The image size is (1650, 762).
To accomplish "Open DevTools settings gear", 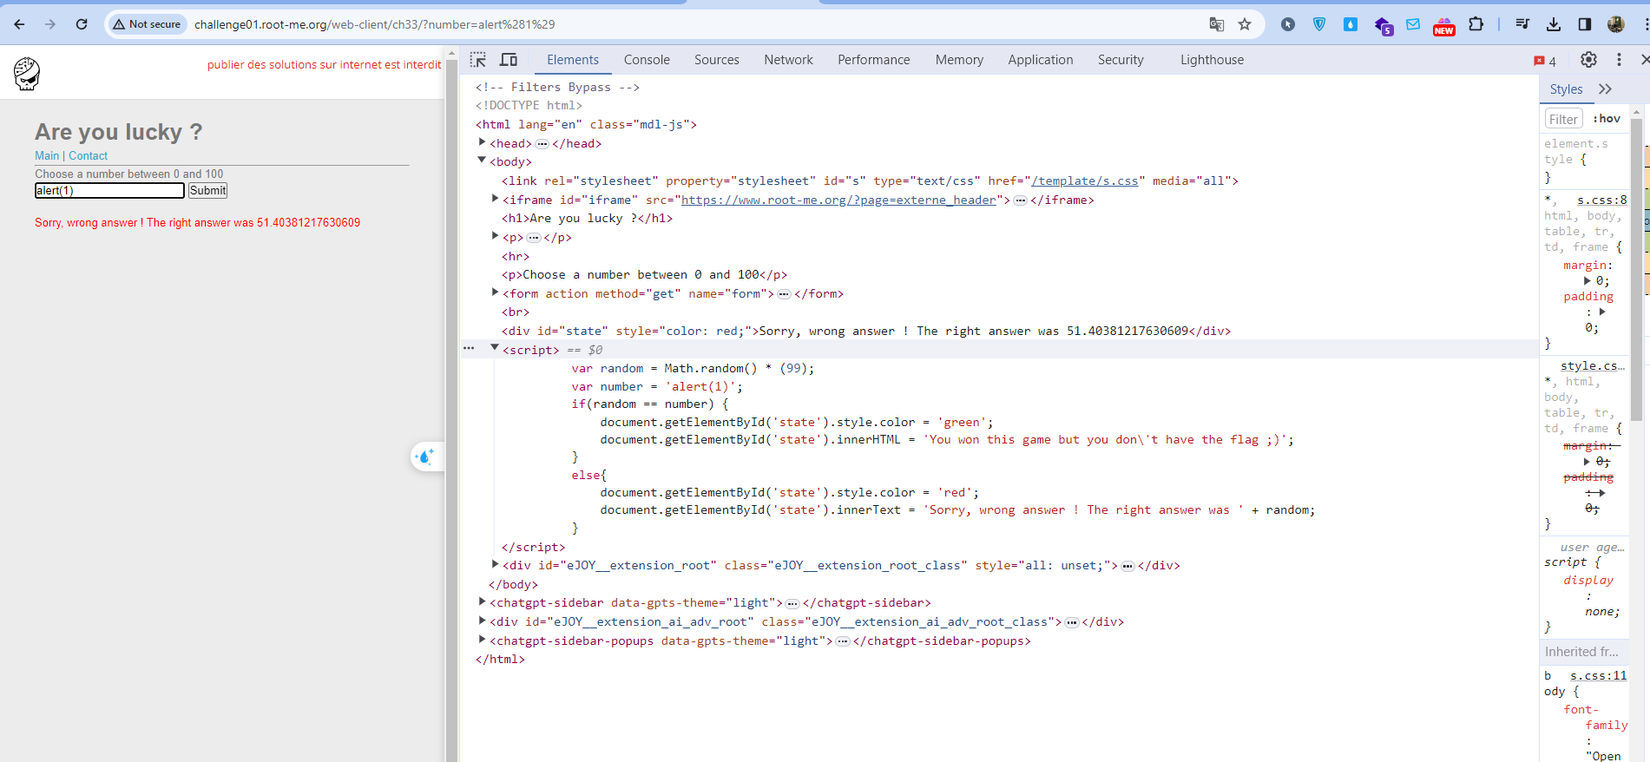I will click(x=1588, y=60).
